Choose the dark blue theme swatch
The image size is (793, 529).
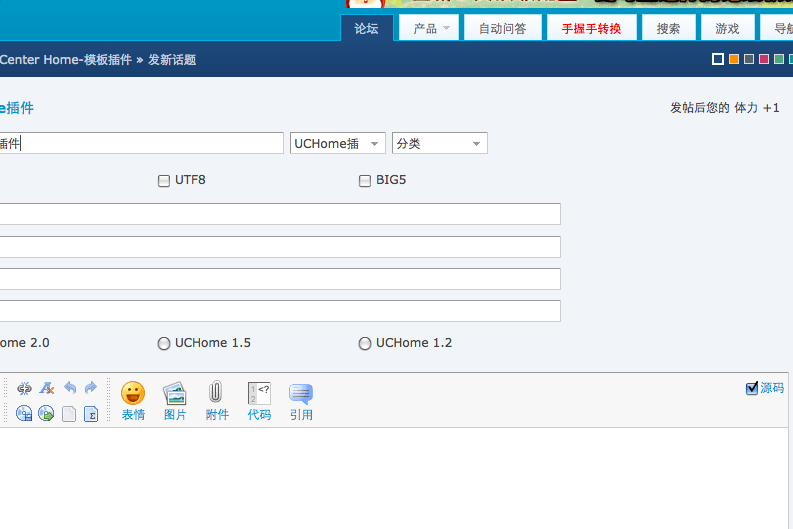tap(718, 59)
